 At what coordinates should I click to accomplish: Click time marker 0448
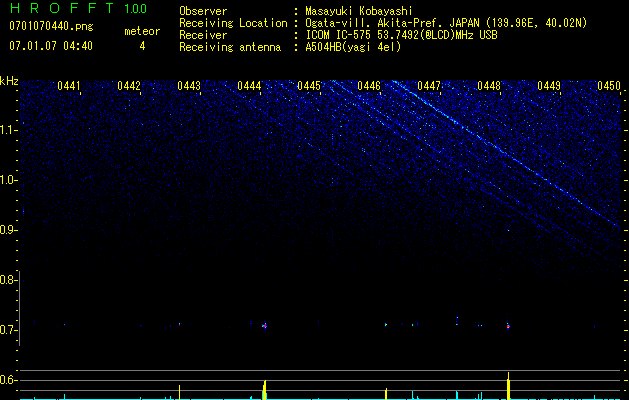(489, 86)
